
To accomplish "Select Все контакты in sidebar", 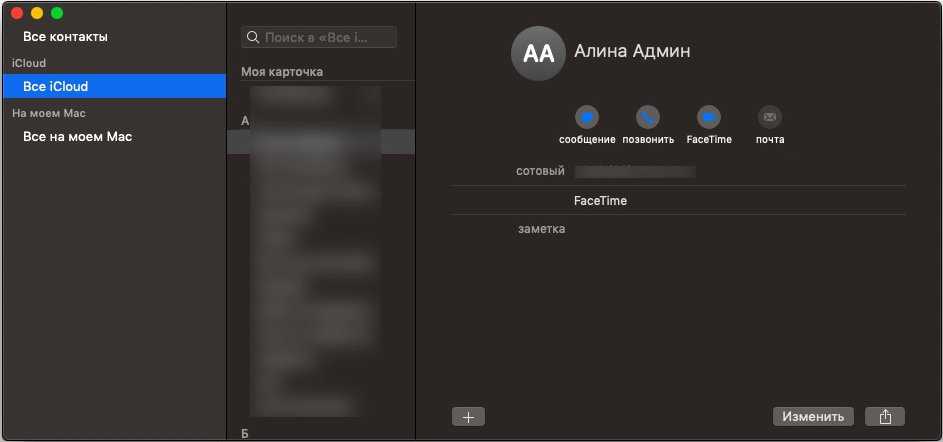I will (66, 37).
